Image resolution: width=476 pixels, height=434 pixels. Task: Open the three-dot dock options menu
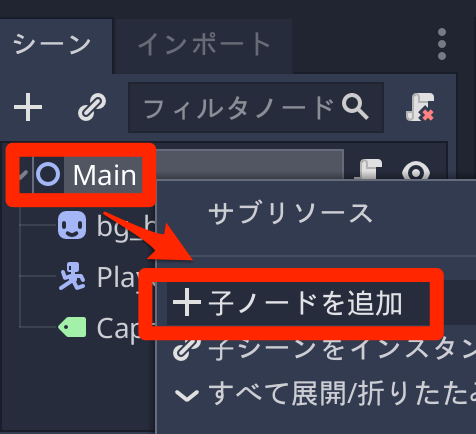[x=442, y=44]
